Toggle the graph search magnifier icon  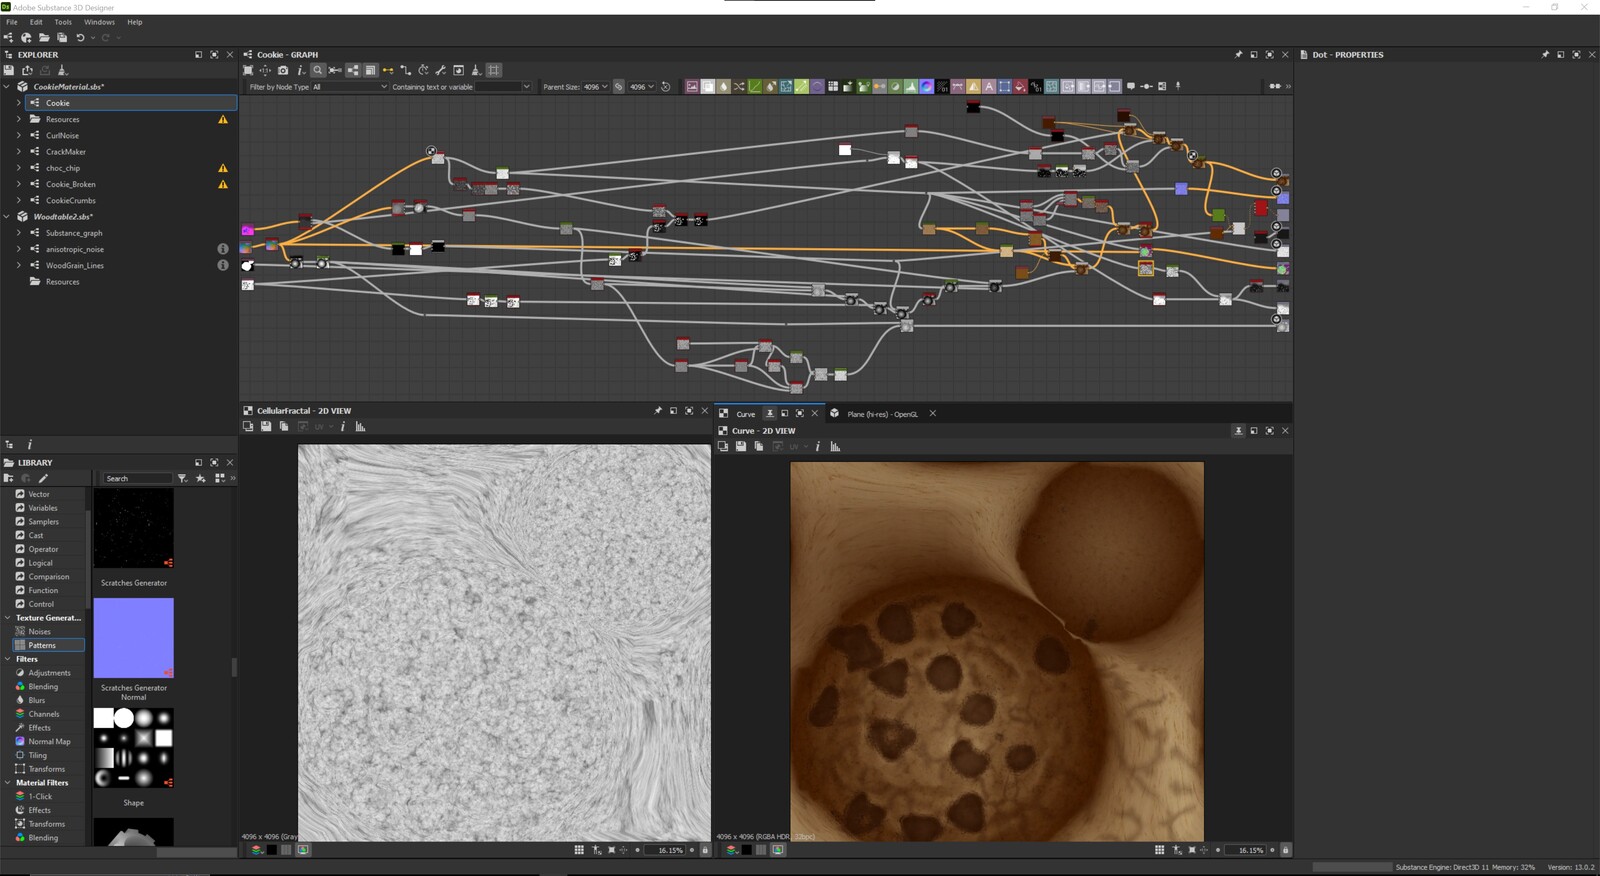(318, 70)
